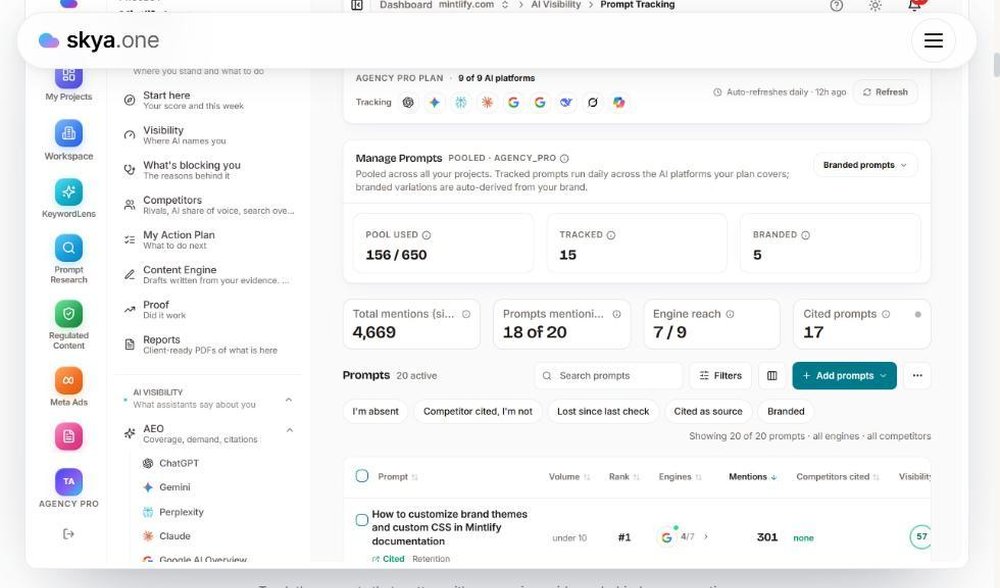
Task: Select Gemini under AEO
Action: [x=166, y=487]
